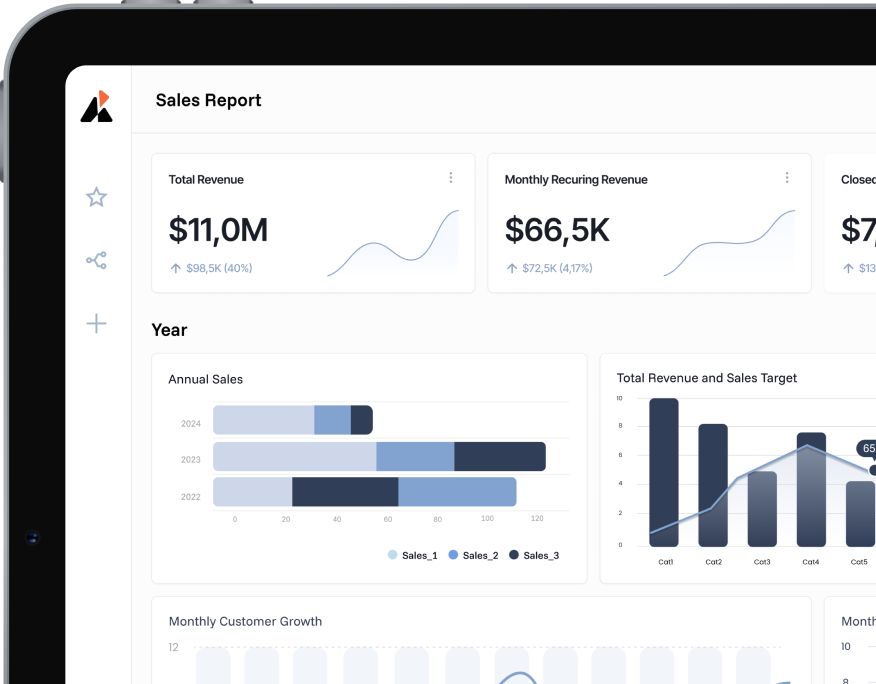
Task: Click the $11,0M total revenue value
Action: [x=218, y=230]
